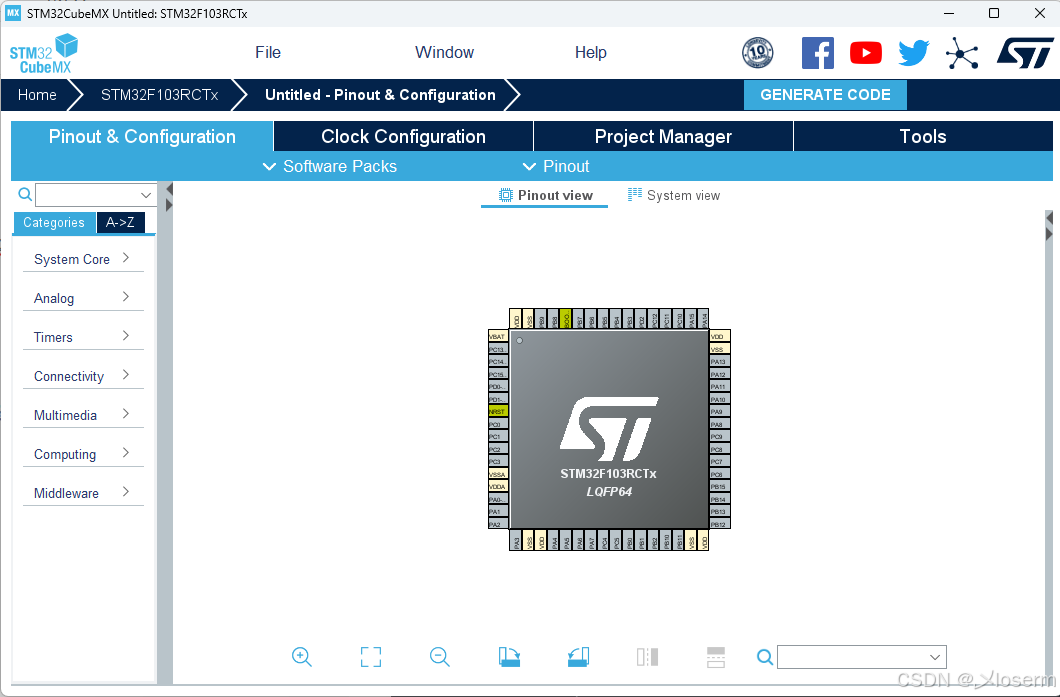Click the Untitled - Pinout & Configuration breadcrumb
This screenshot has width=1060, height=697.
click(380, 95)
